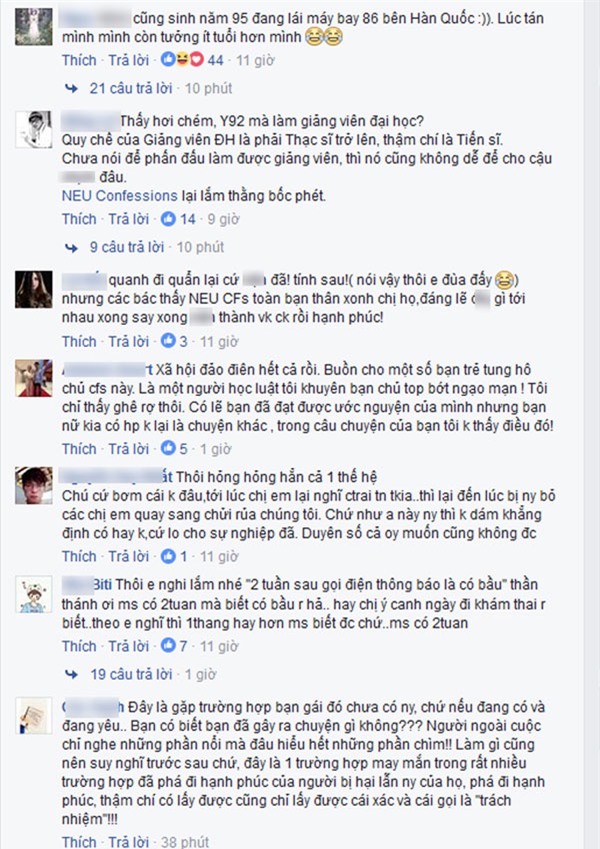Open reaction icons on the 44-reaction comment
The height and width of the screenshot is (849, 600).
click(182, 60)
